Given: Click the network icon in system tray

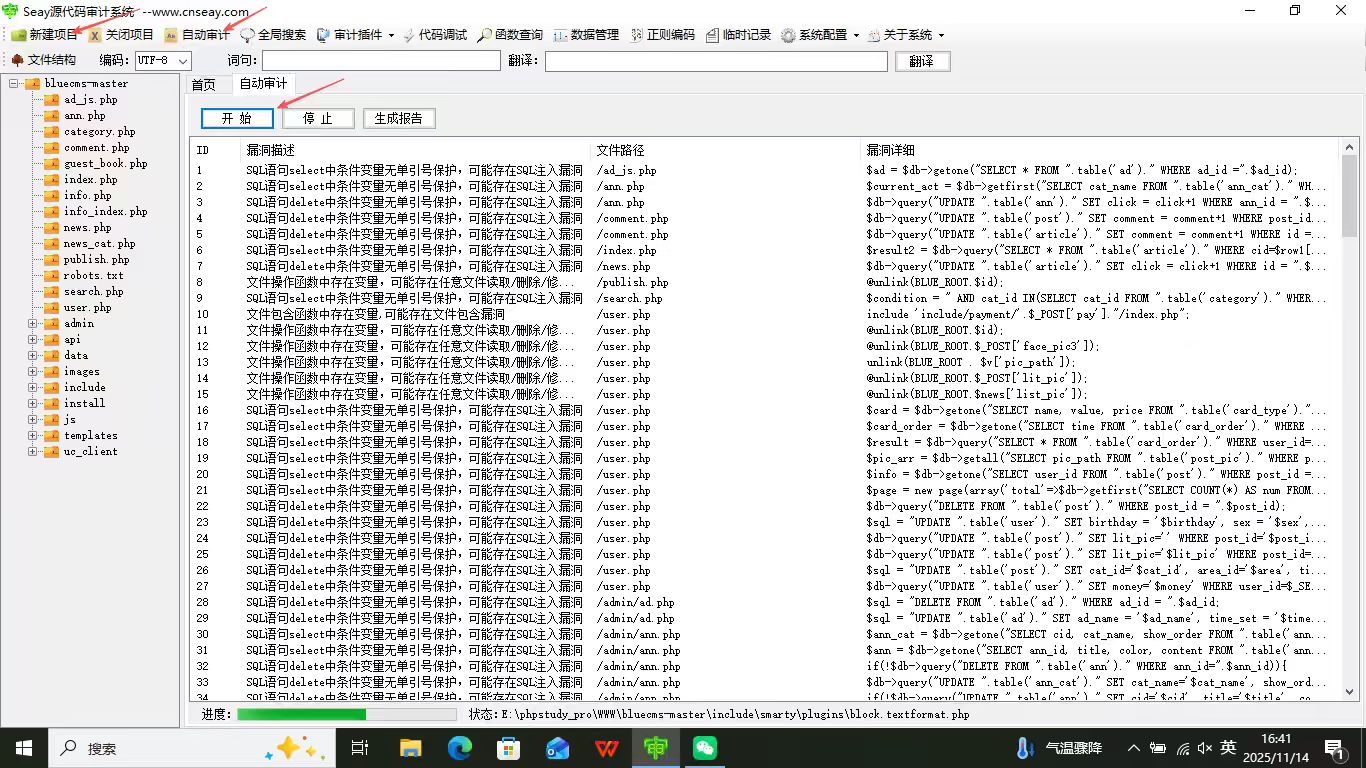Looking at the screenshot, I should (1182, 748).
